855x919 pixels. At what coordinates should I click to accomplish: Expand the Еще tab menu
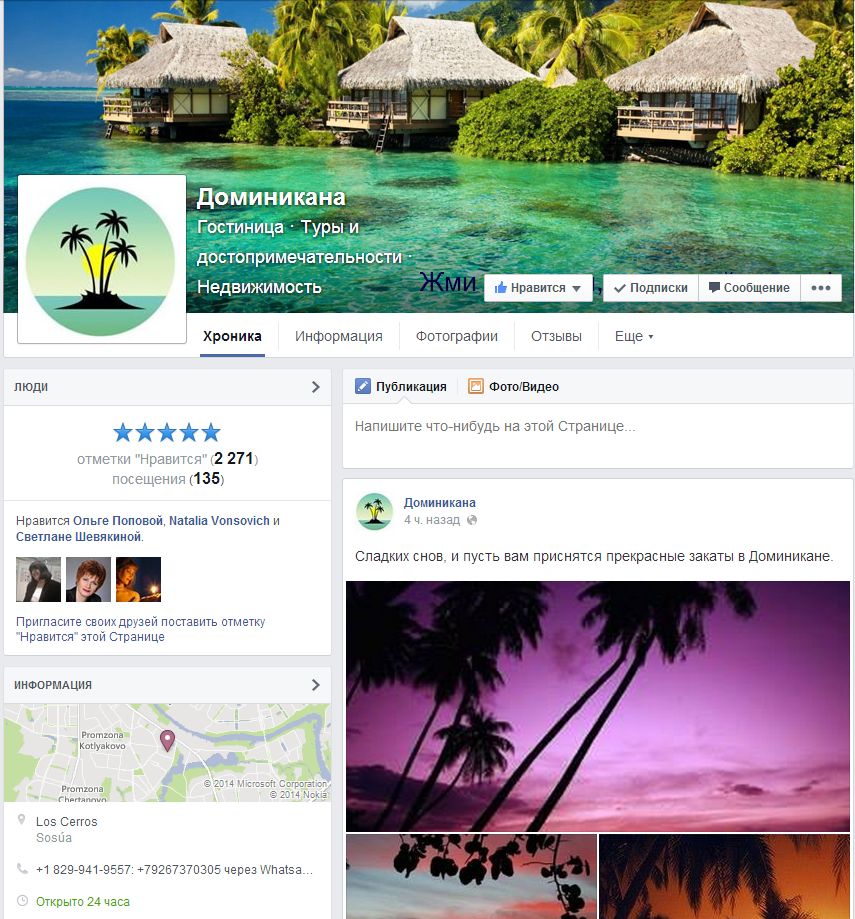633,336
